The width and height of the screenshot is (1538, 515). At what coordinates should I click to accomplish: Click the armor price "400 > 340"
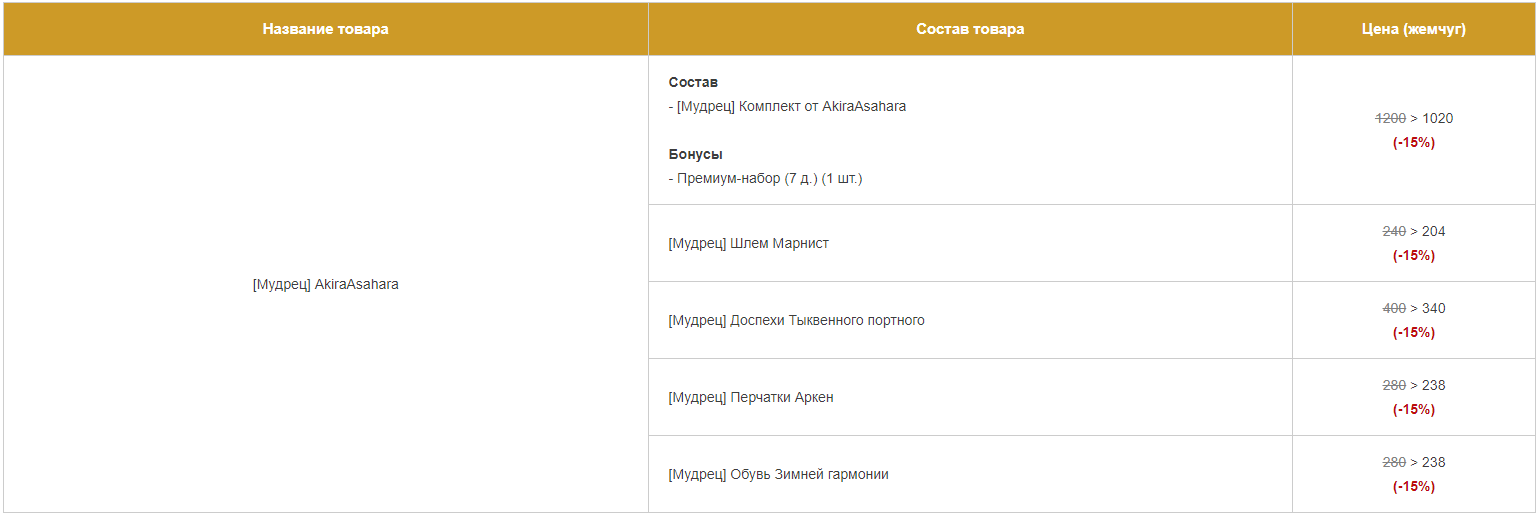(x=1413, y=308)
